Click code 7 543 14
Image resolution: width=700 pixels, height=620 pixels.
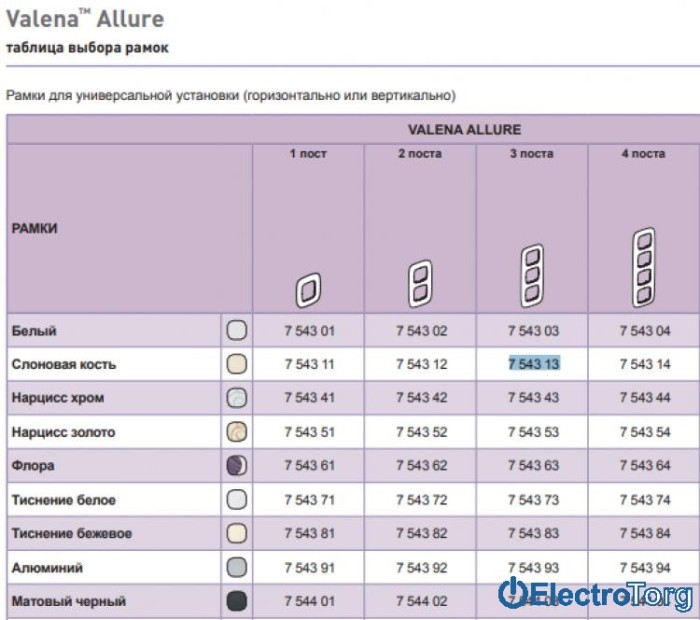click(645, 364)
